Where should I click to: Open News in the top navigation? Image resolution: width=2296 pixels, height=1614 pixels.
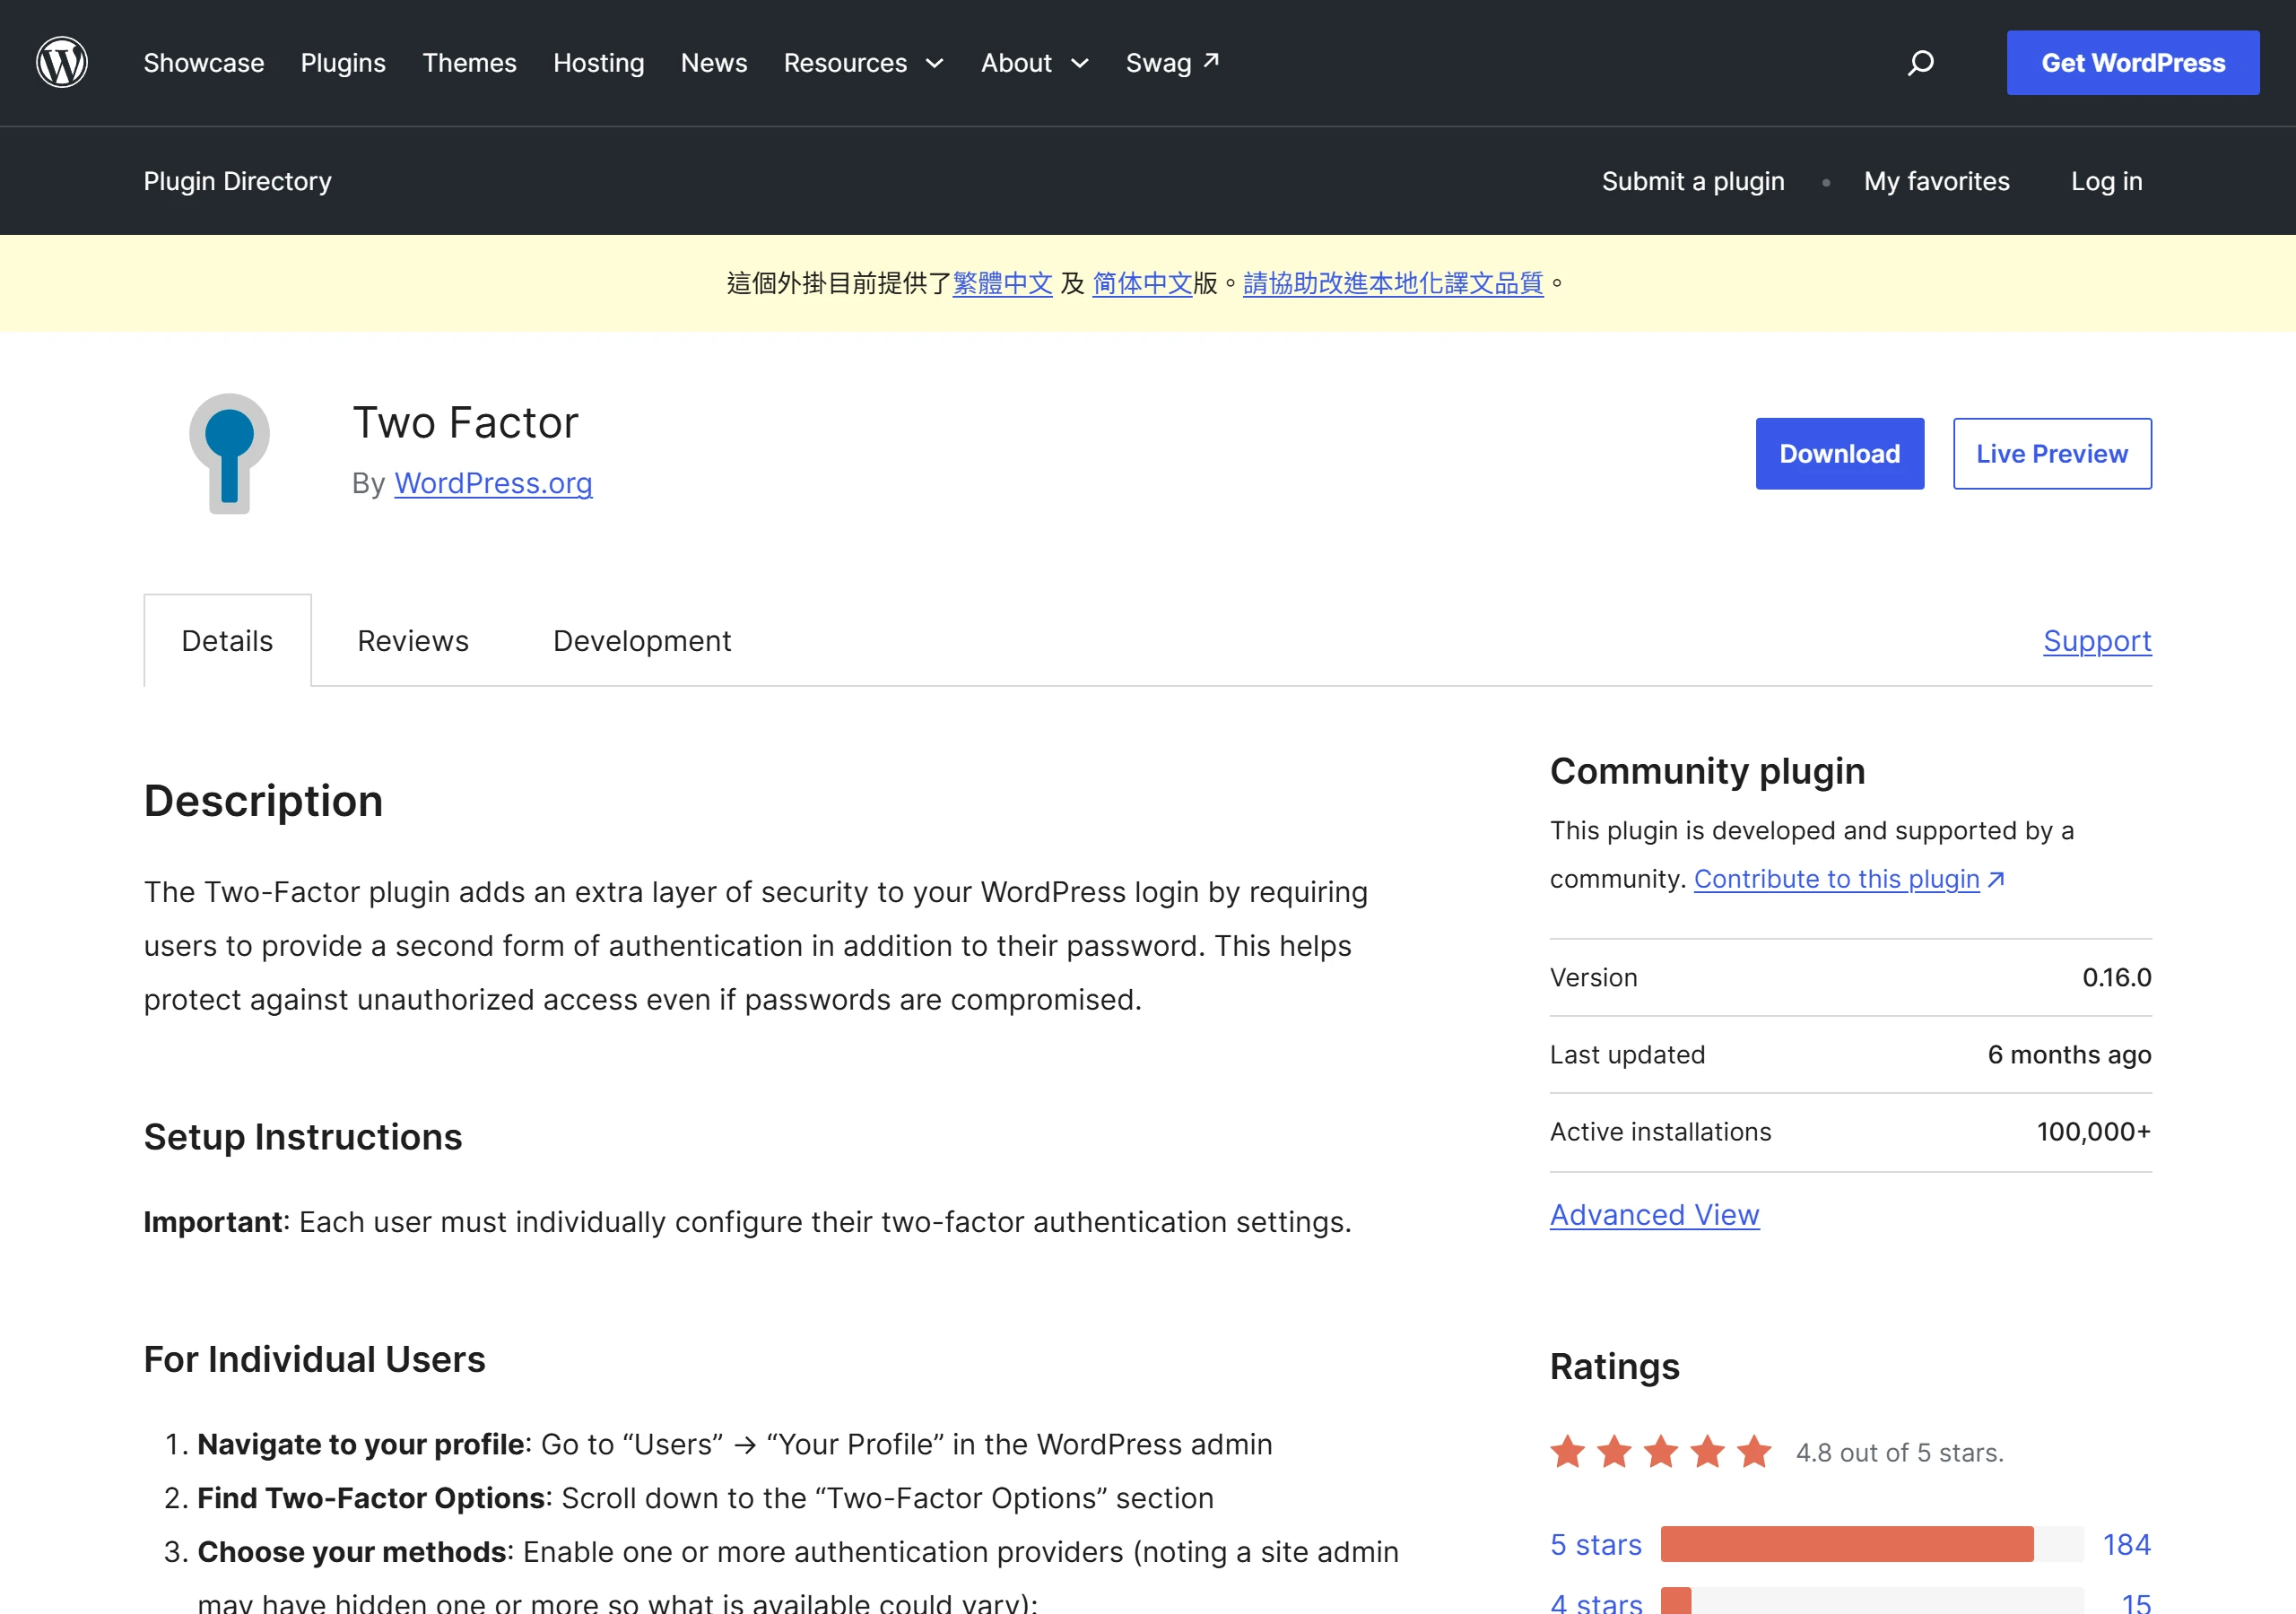click(714, 63)
